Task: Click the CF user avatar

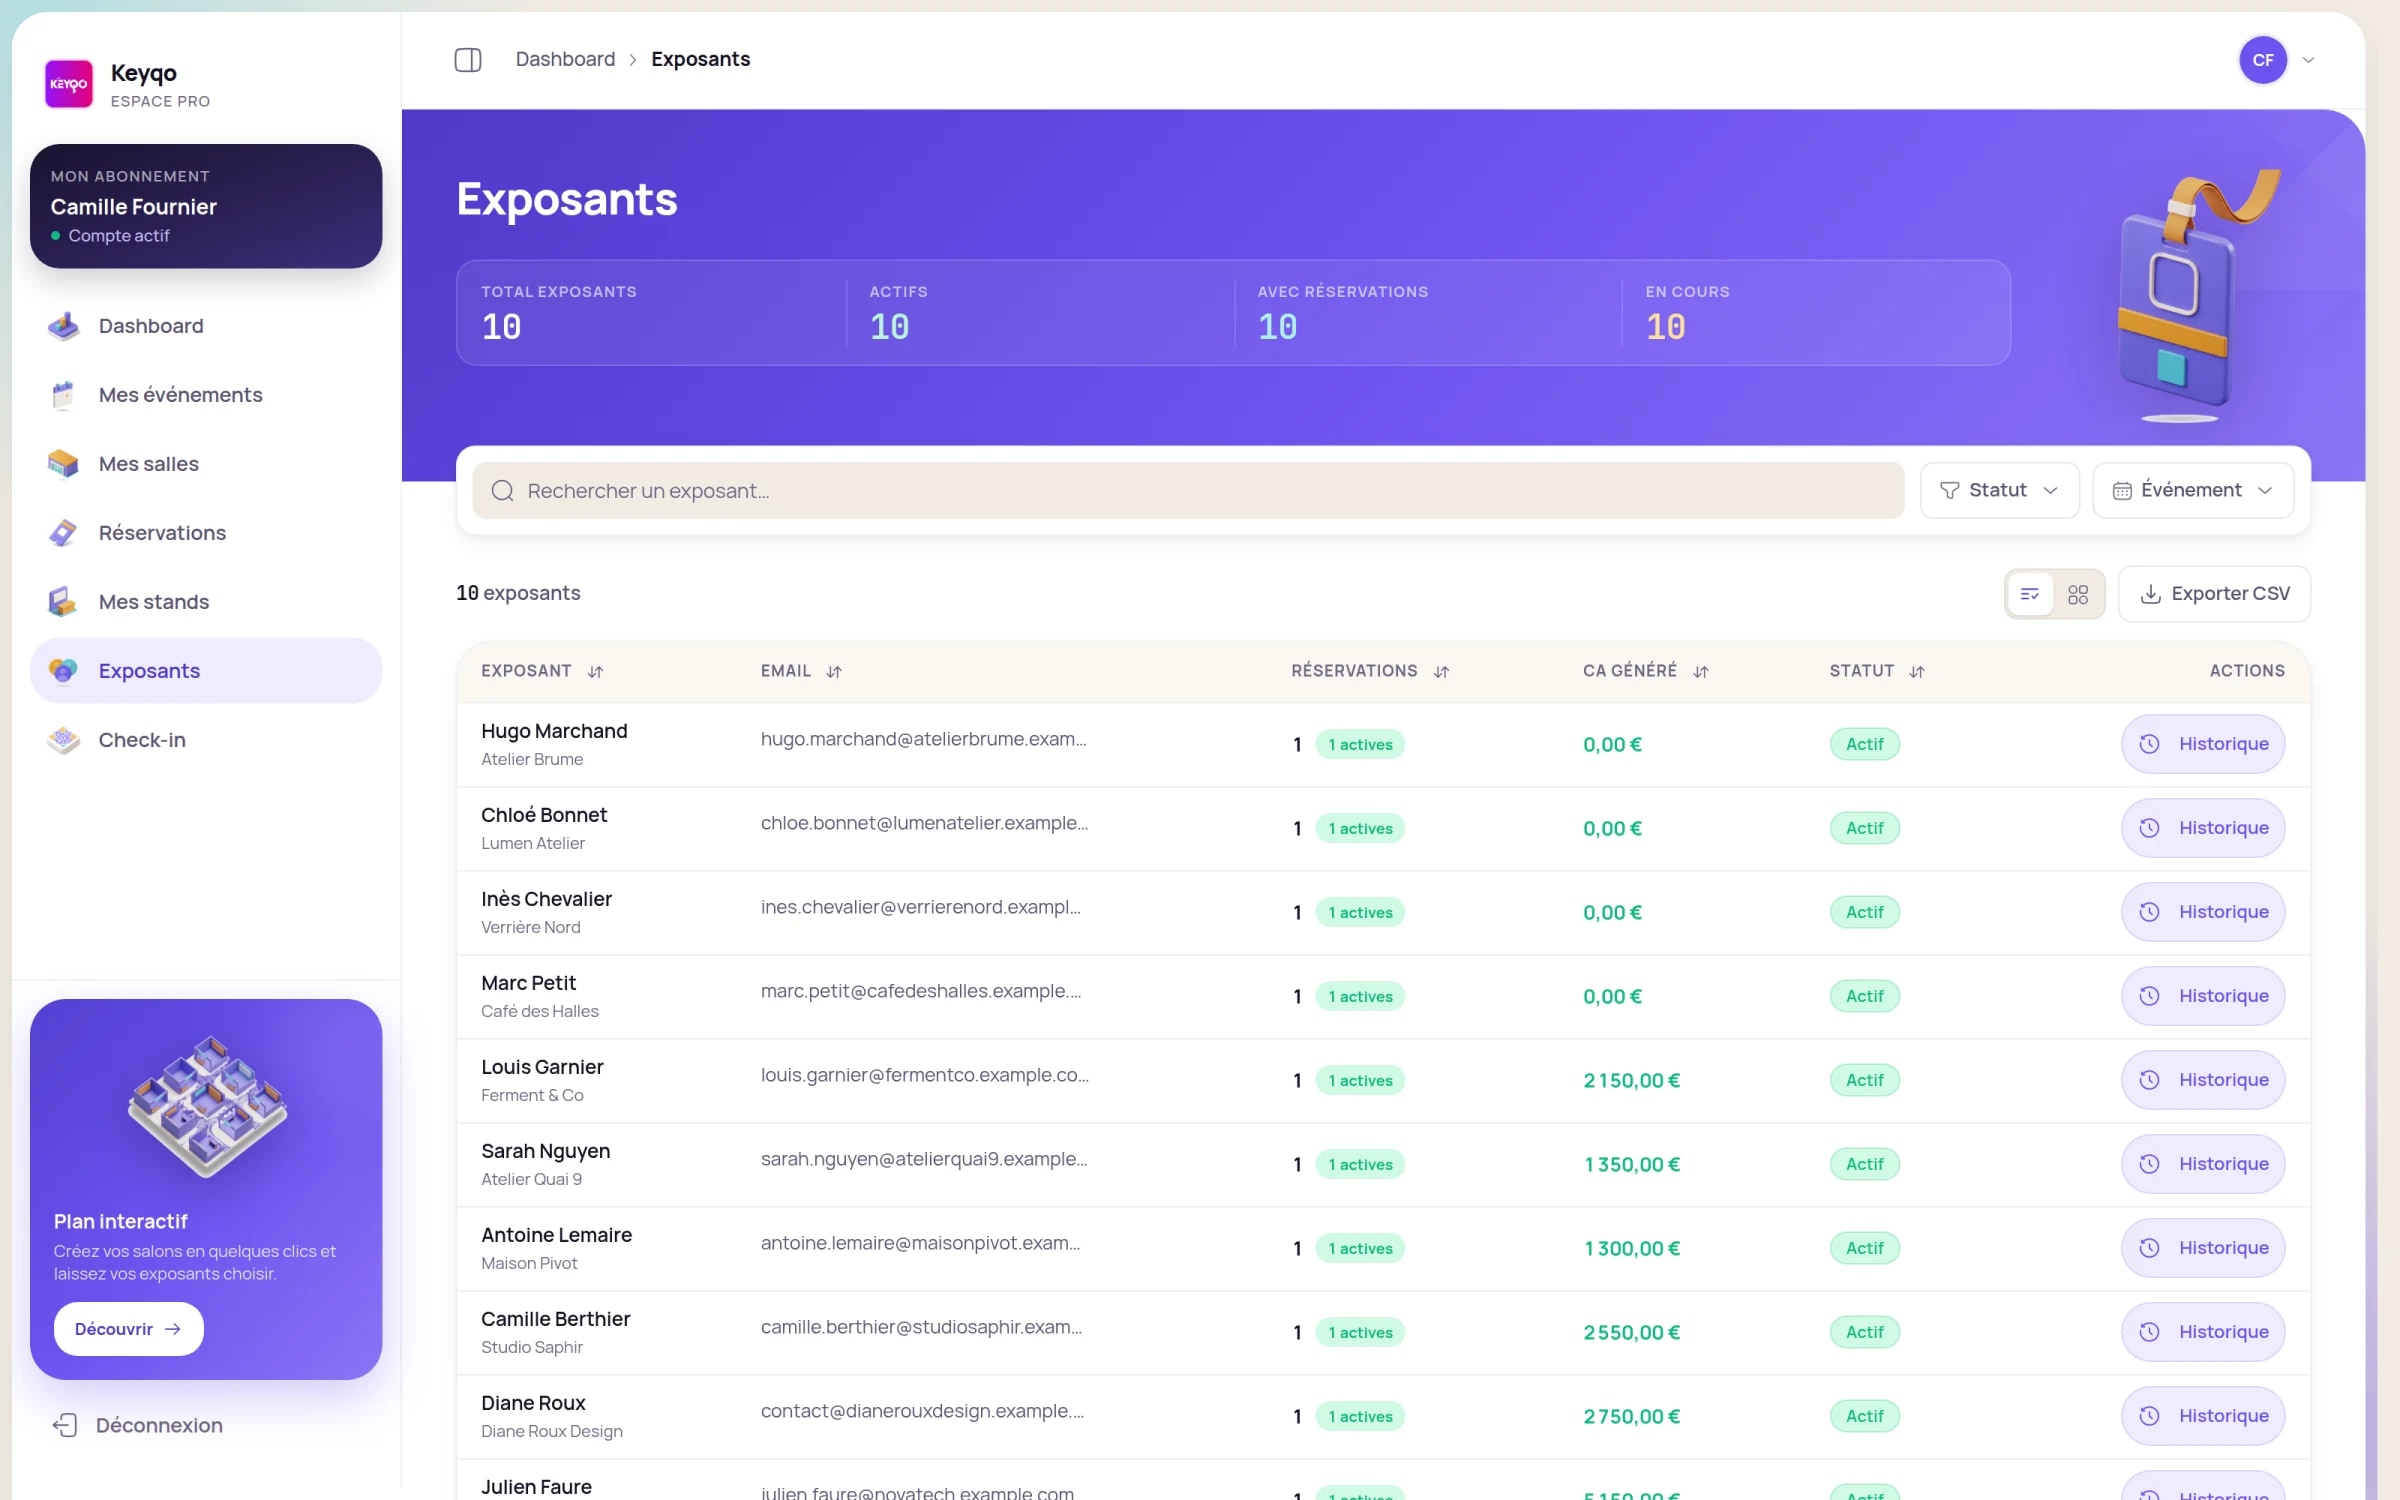Action: click(2263, 60)
